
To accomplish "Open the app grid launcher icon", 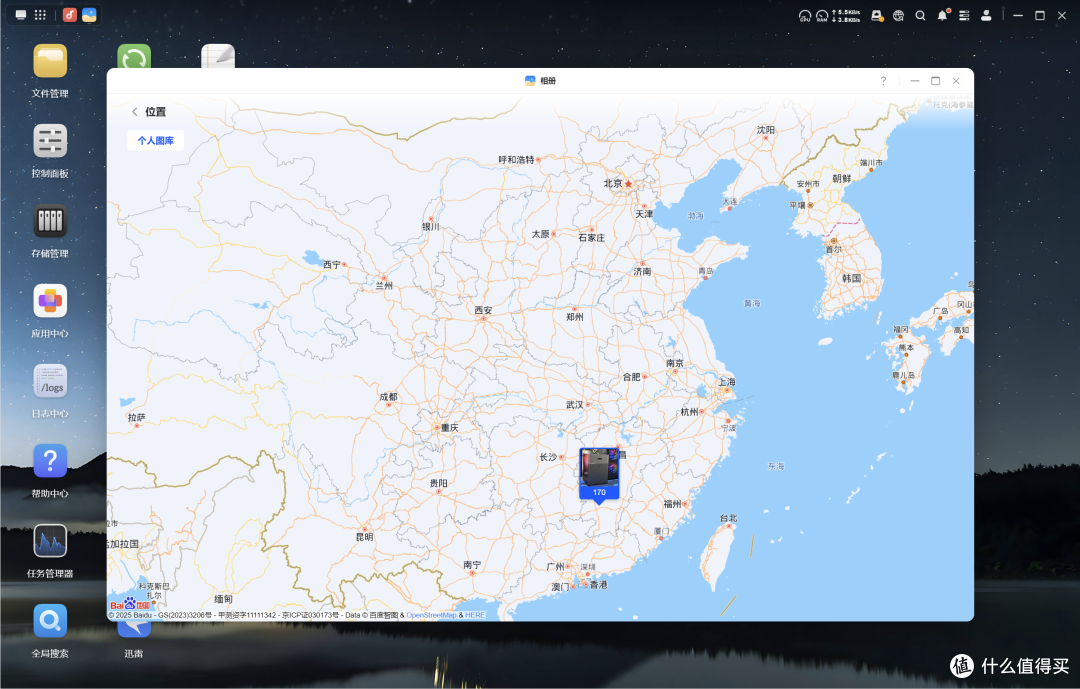I will (x=41, y=15).
